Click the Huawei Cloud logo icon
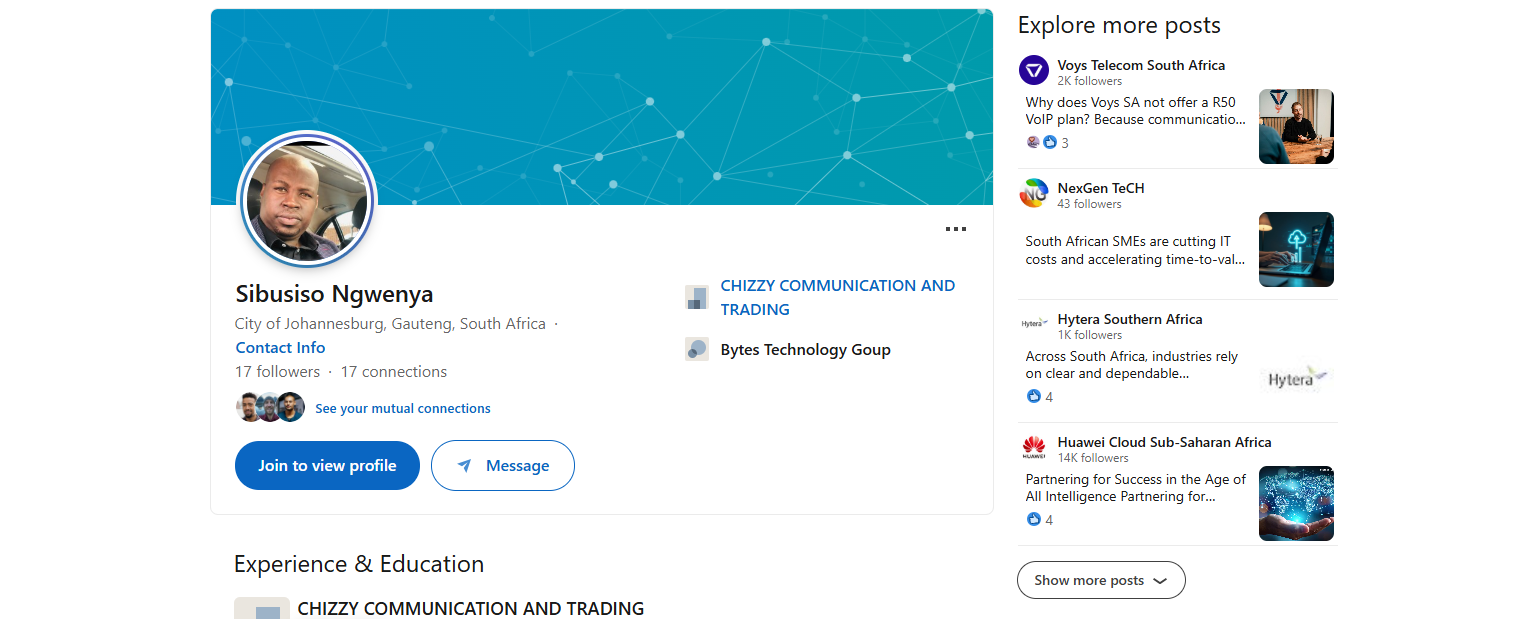The height and width of the screenshot is (619, 1526). 1033,447
